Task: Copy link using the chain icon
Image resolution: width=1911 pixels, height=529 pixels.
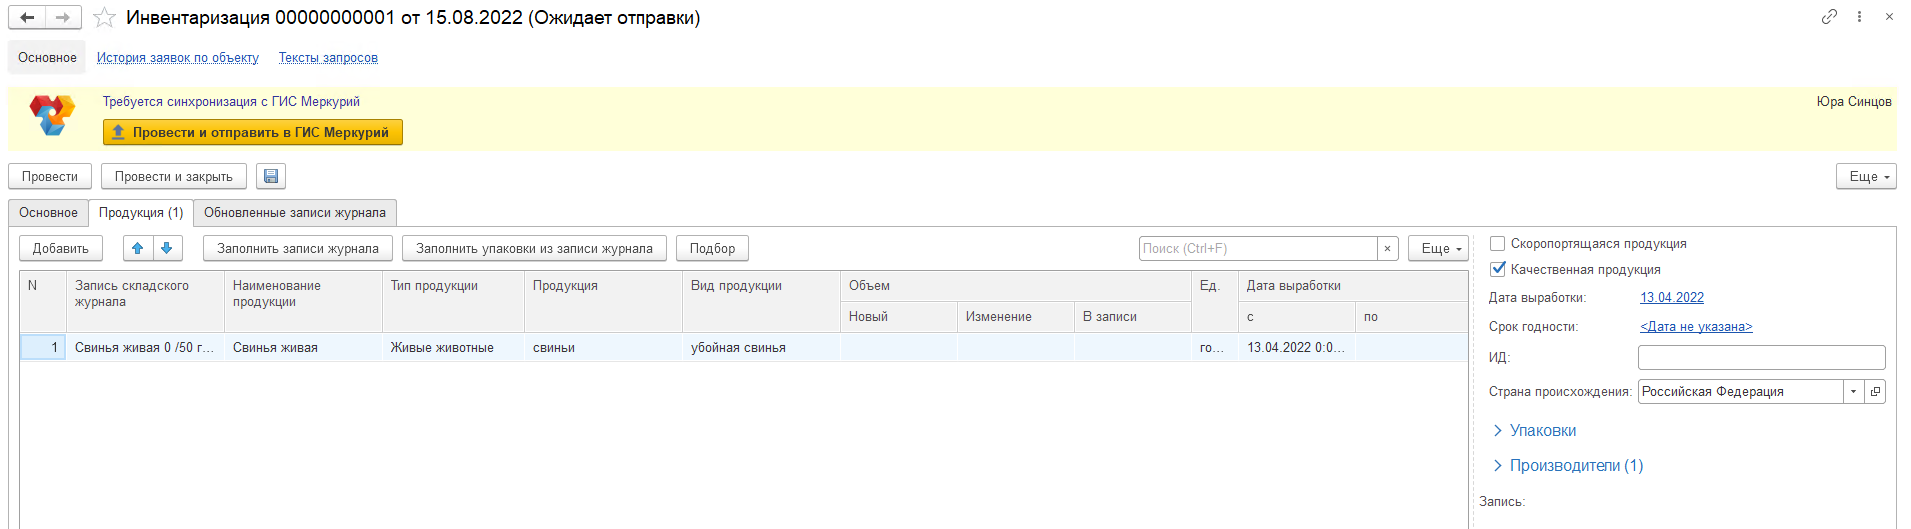Action: [x=1829, y=17]
